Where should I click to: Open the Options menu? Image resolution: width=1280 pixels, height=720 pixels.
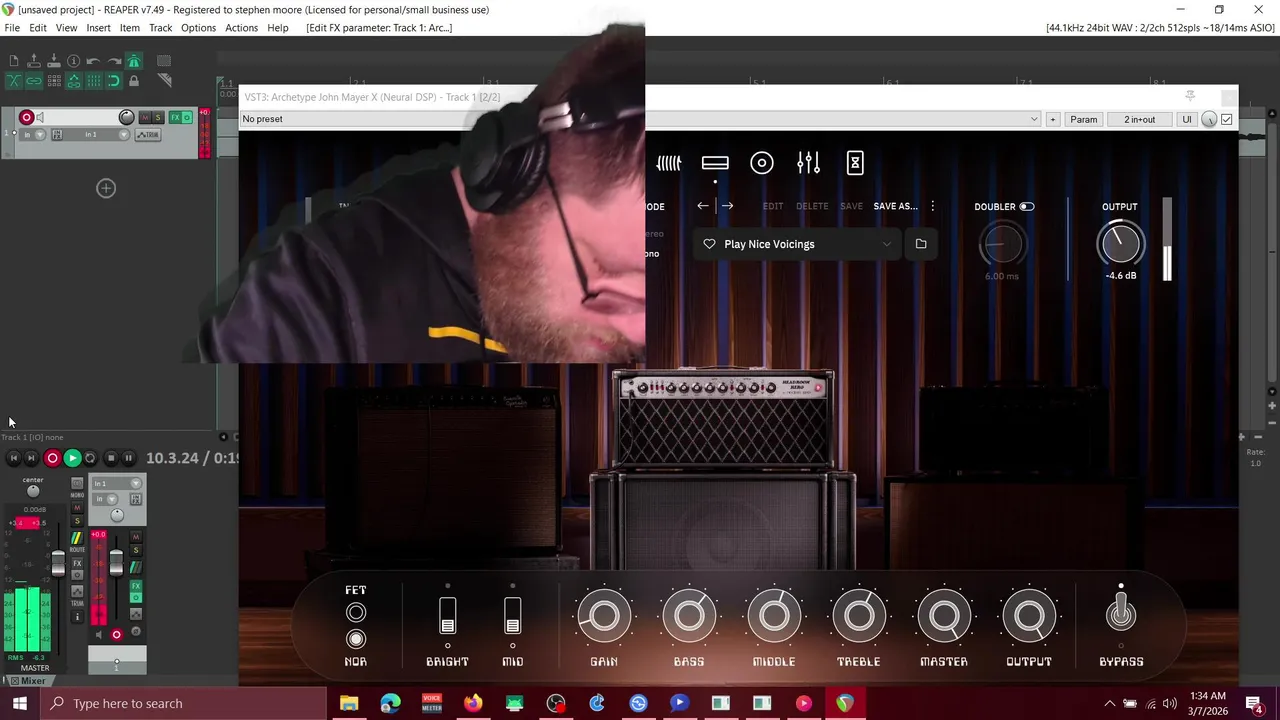(198, 28)
